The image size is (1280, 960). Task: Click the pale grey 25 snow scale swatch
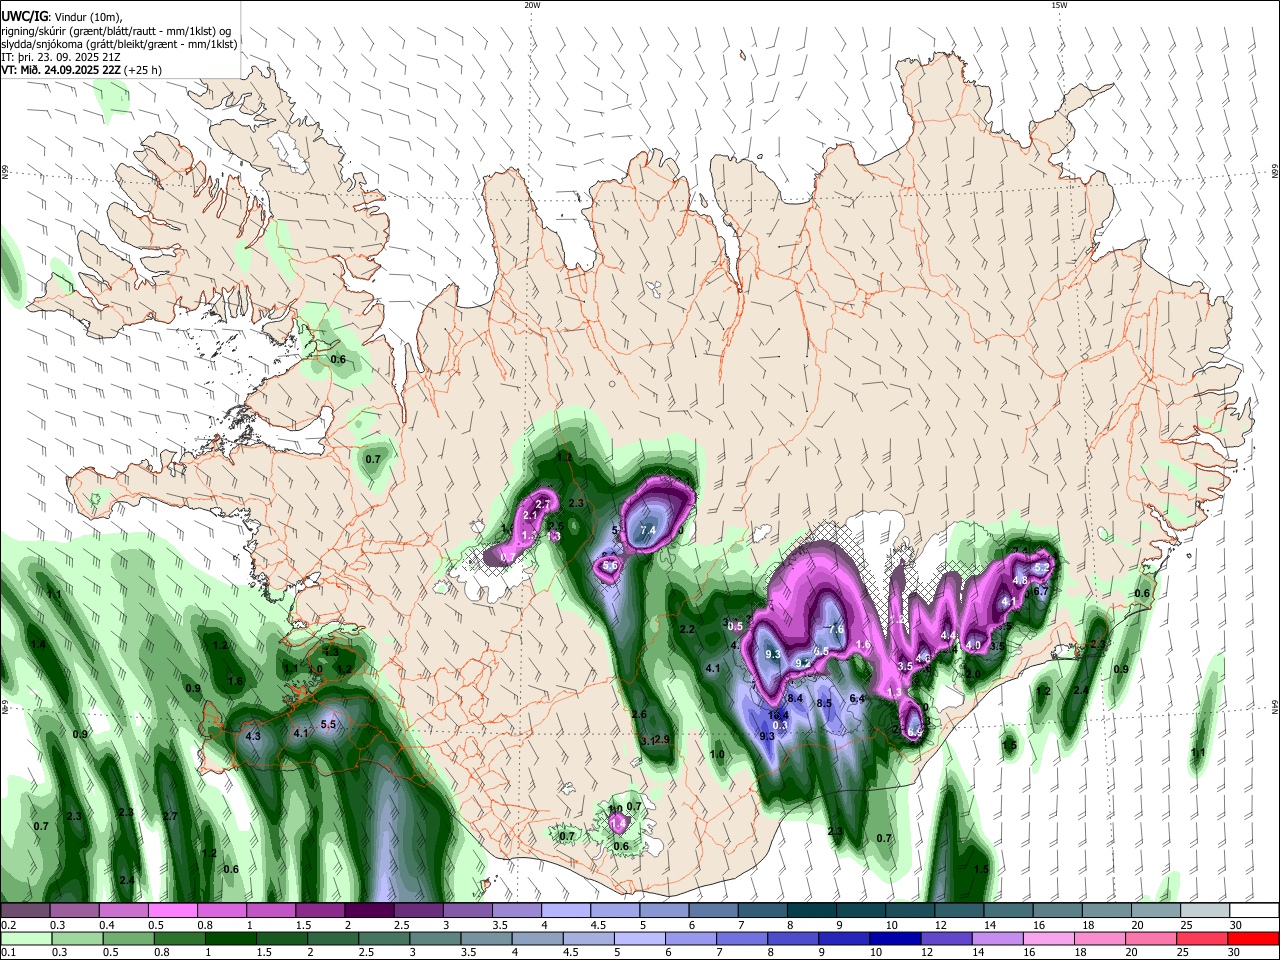coord(1204,910)
